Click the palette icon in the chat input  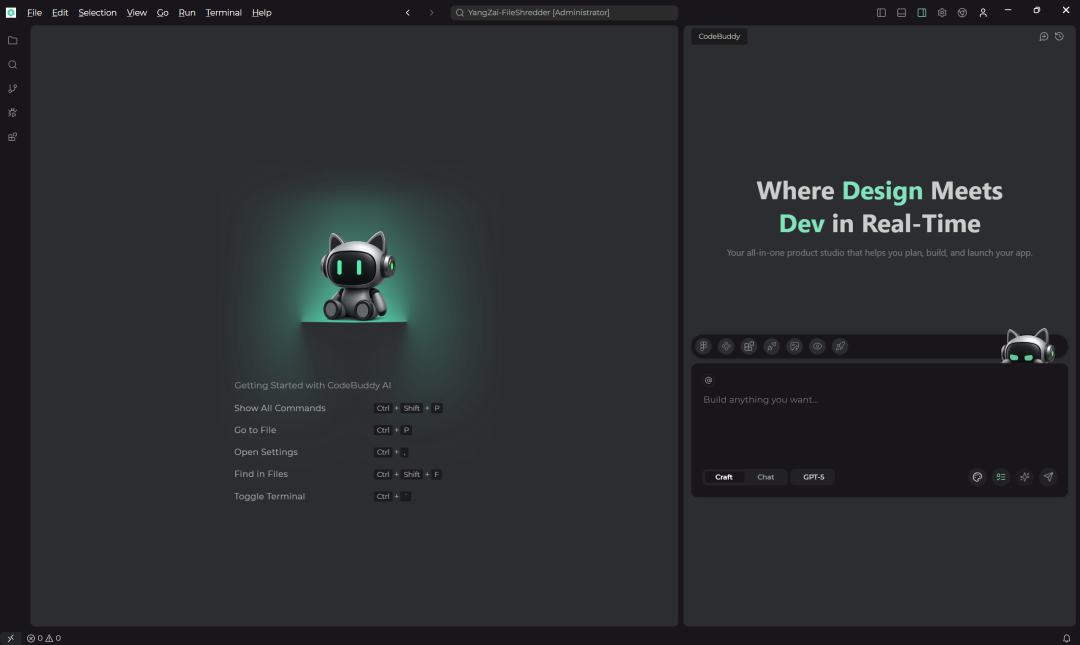(977, 477)
